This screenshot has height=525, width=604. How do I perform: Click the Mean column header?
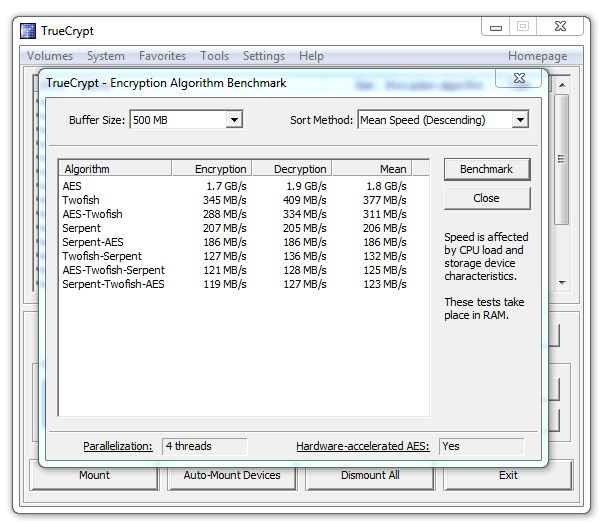click(372, 169)
